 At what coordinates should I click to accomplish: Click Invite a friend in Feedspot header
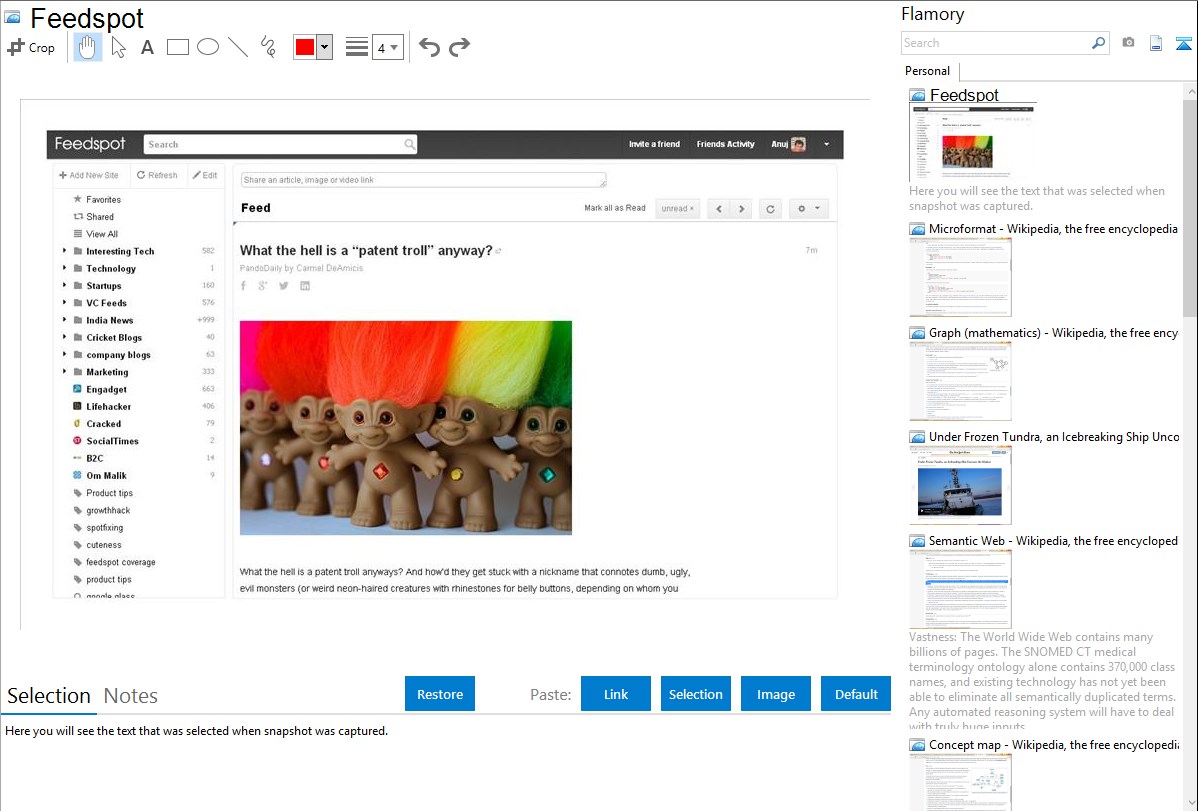[654, 144]
